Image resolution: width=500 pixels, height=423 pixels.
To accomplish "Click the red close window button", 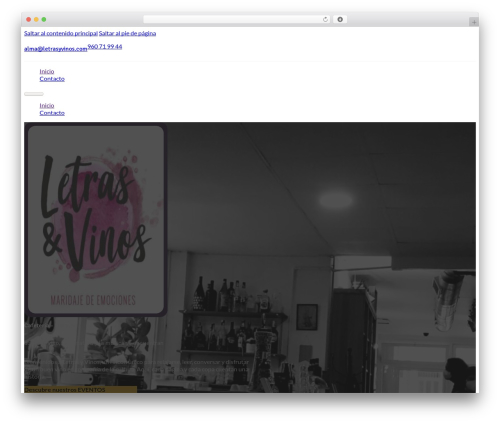I will [x=29, y=20].
